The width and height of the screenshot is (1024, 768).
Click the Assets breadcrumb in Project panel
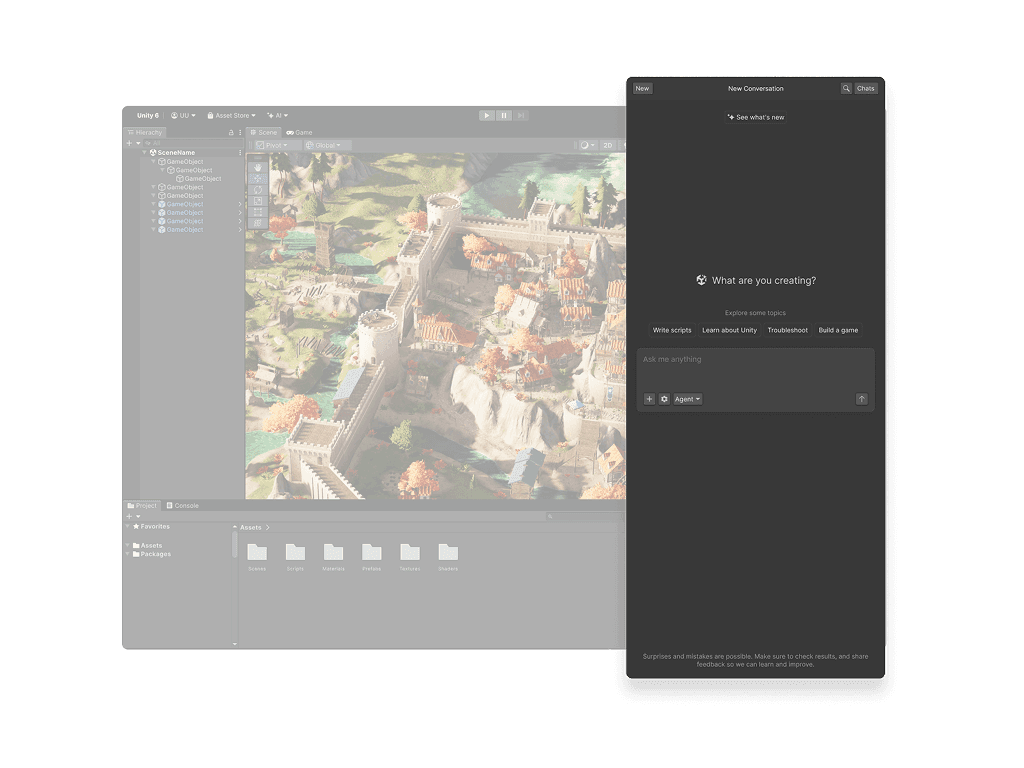[x=250, y=528]
